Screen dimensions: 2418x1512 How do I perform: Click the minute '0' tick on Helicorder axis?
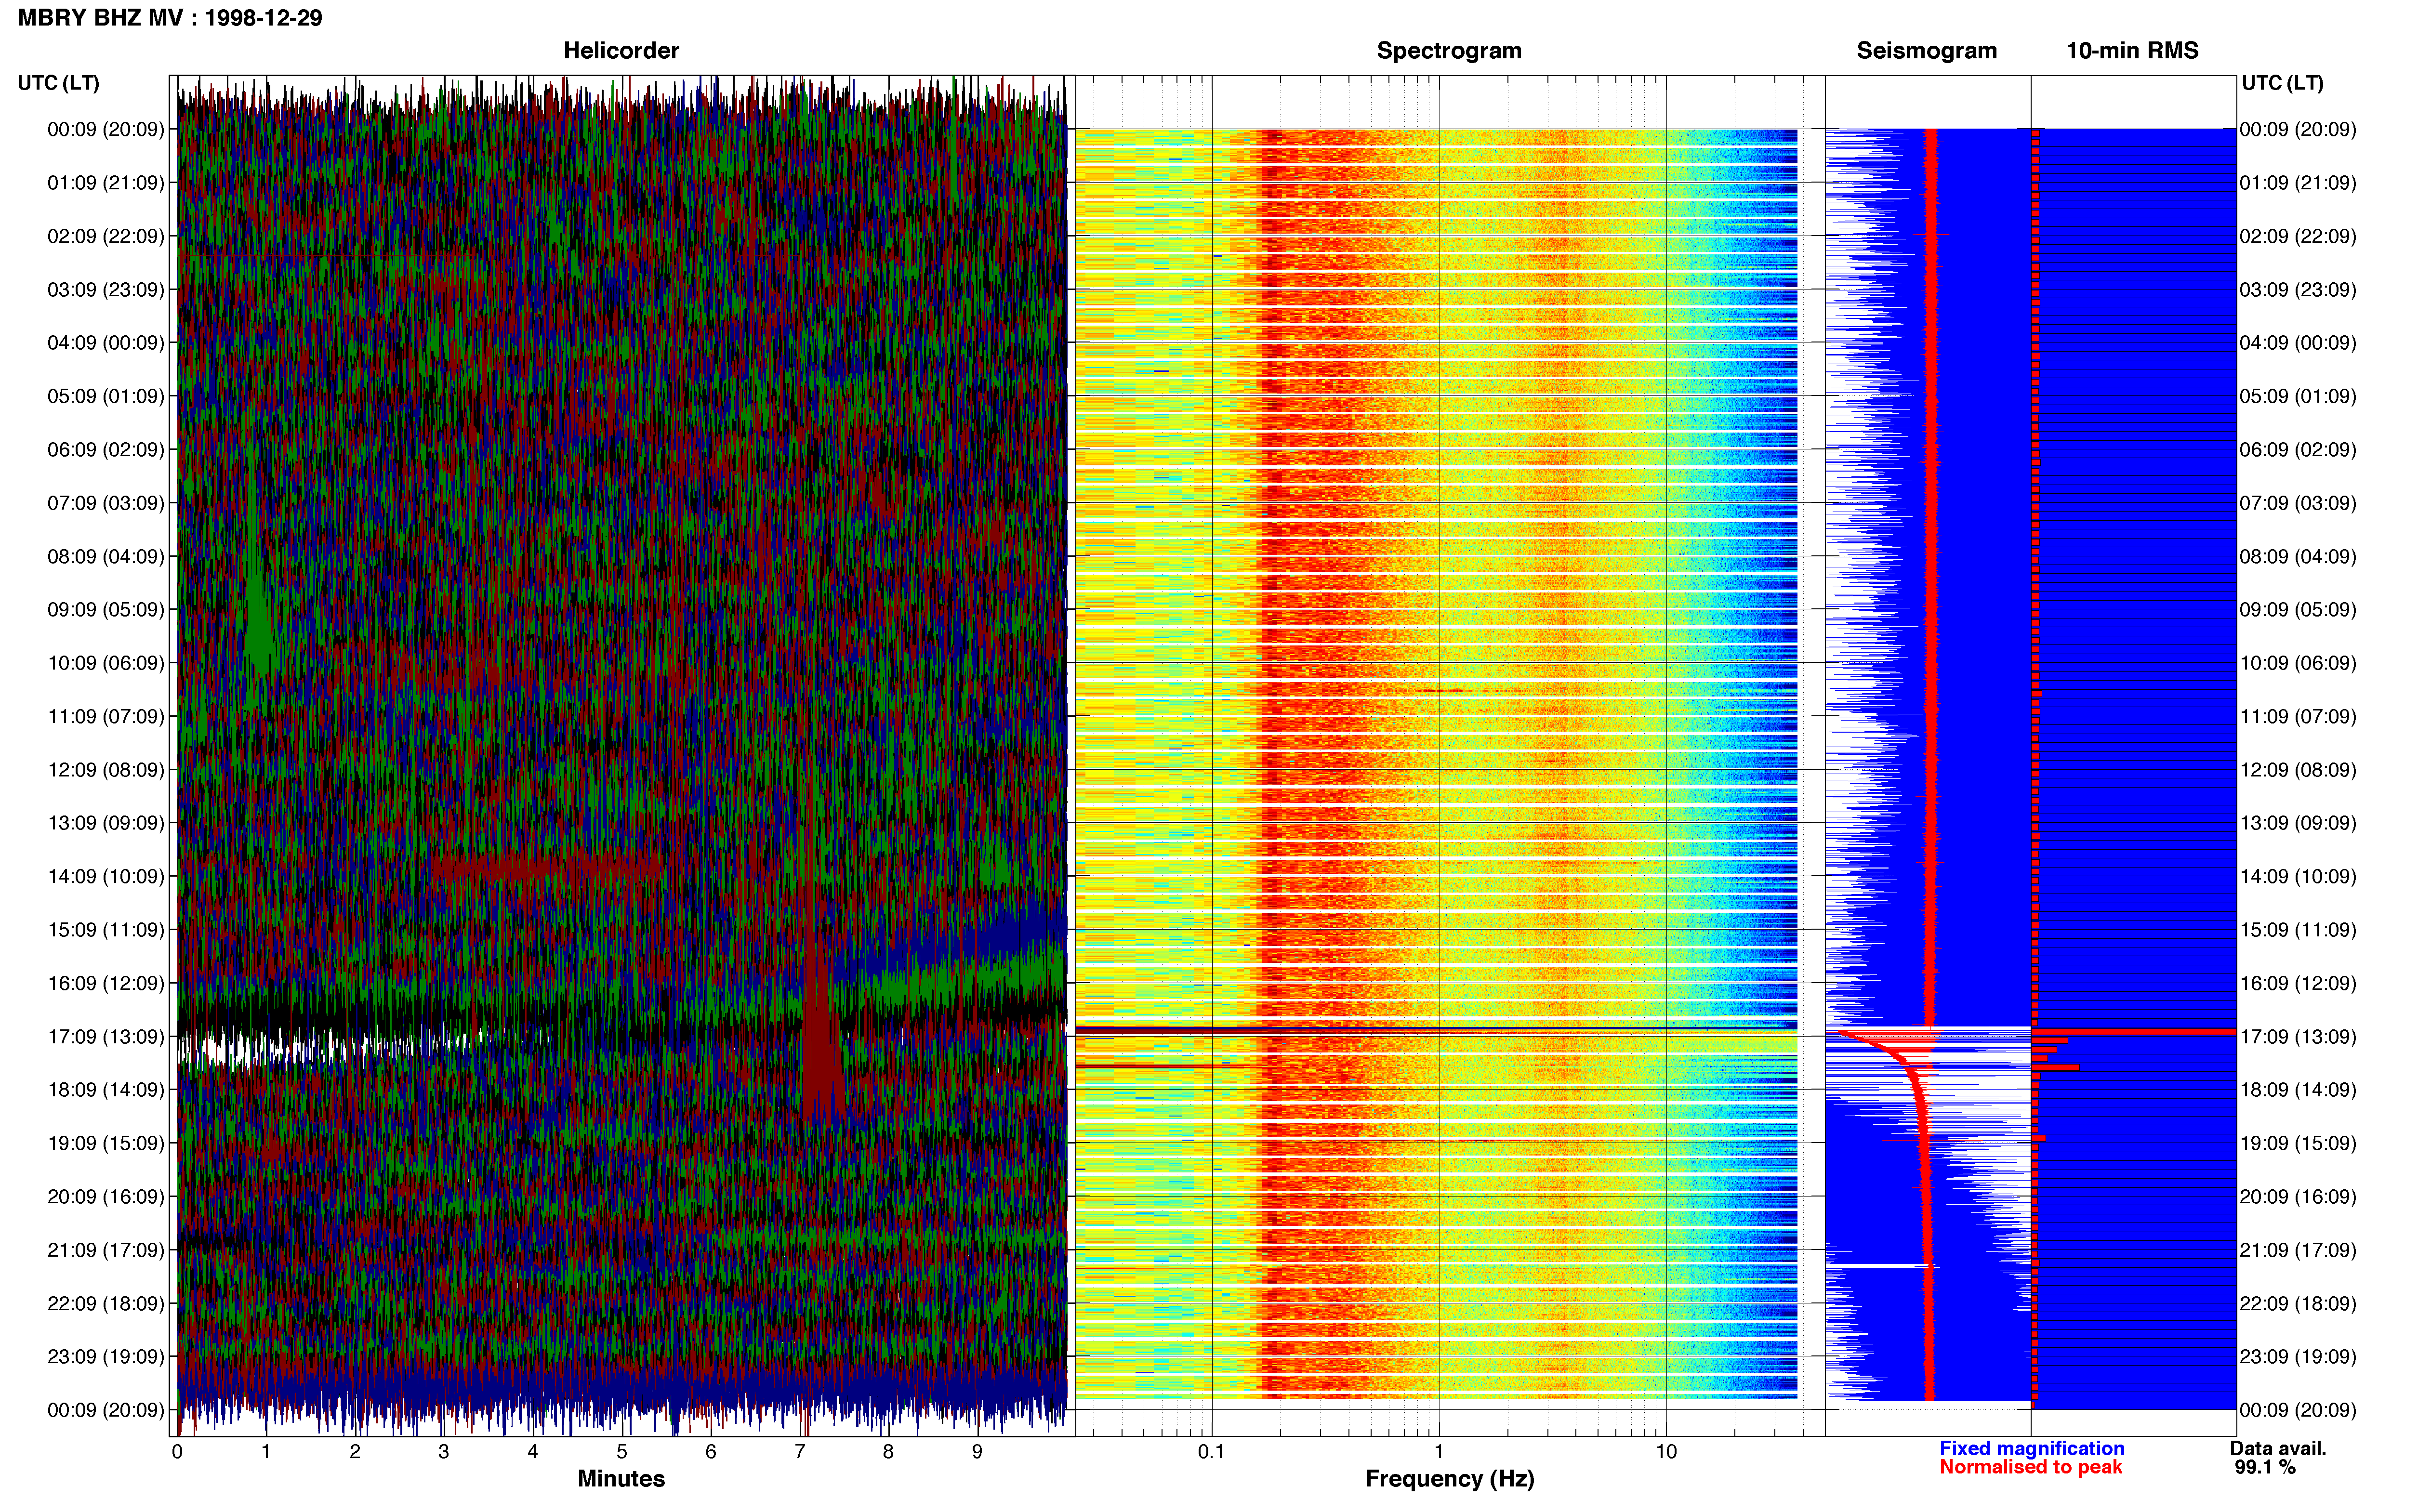[x=177, y=1452]
